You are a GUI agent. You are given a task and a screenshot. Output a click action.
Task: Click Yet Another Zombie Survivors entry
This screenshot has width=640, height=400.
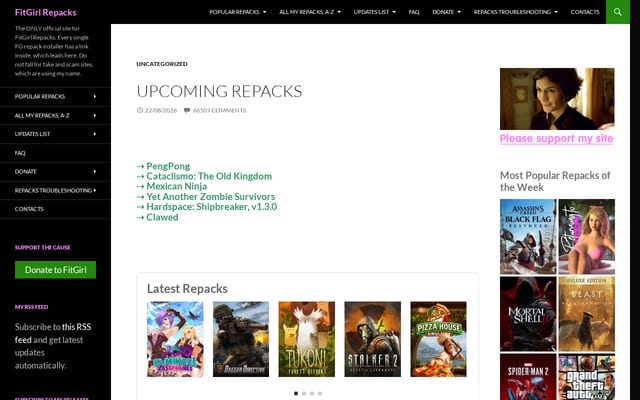coord(211,197)
